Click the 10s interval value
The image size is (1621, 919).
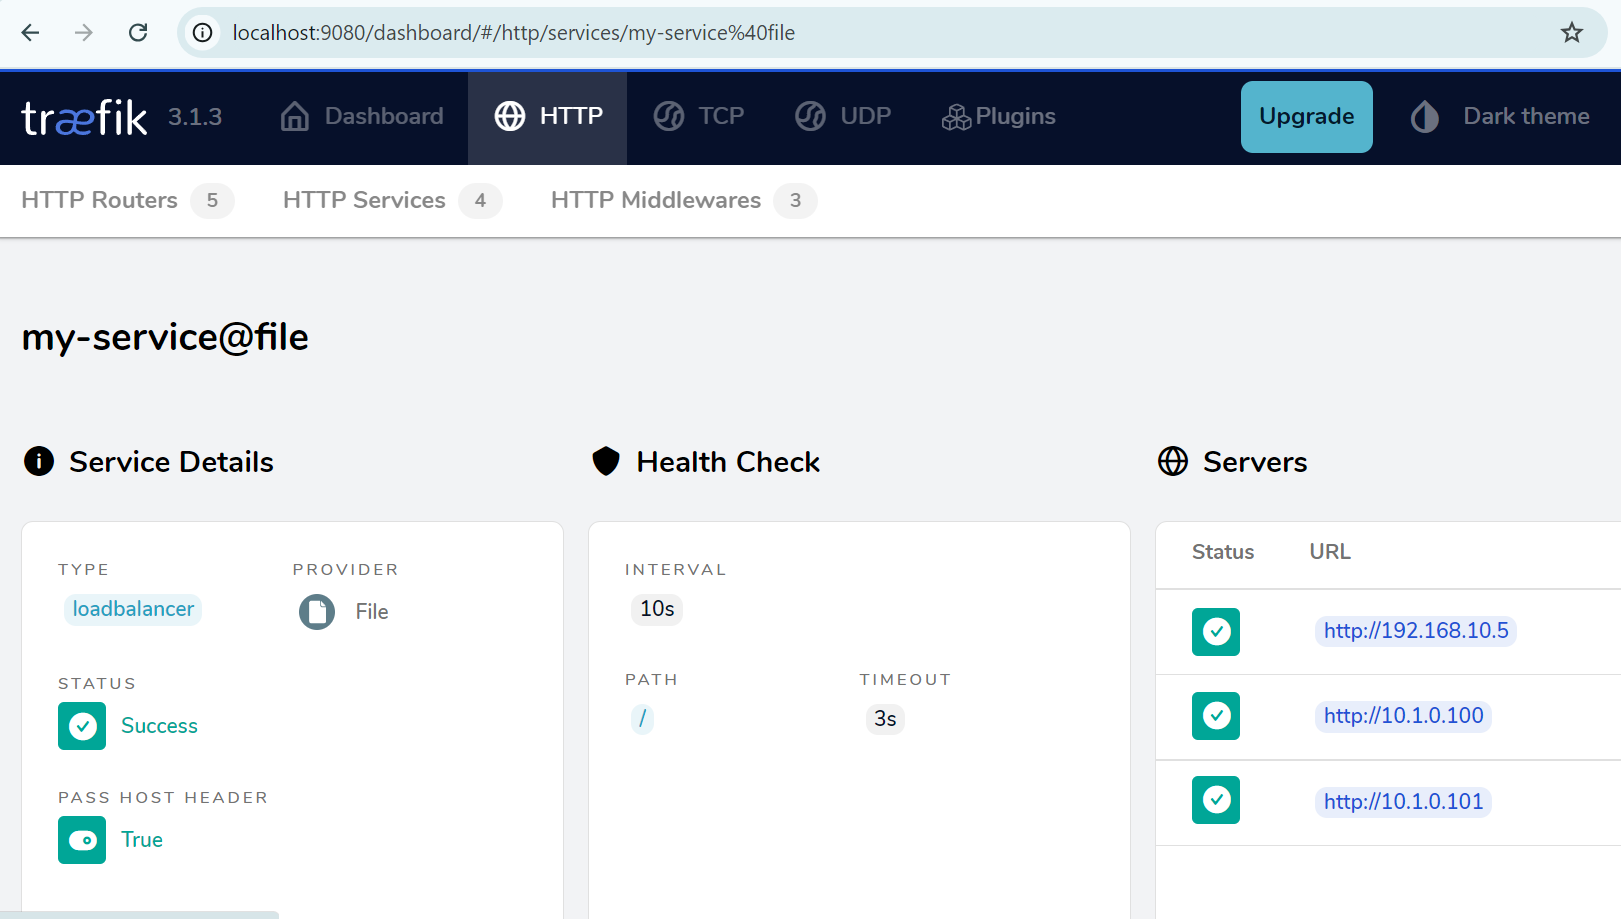(657, 609)
